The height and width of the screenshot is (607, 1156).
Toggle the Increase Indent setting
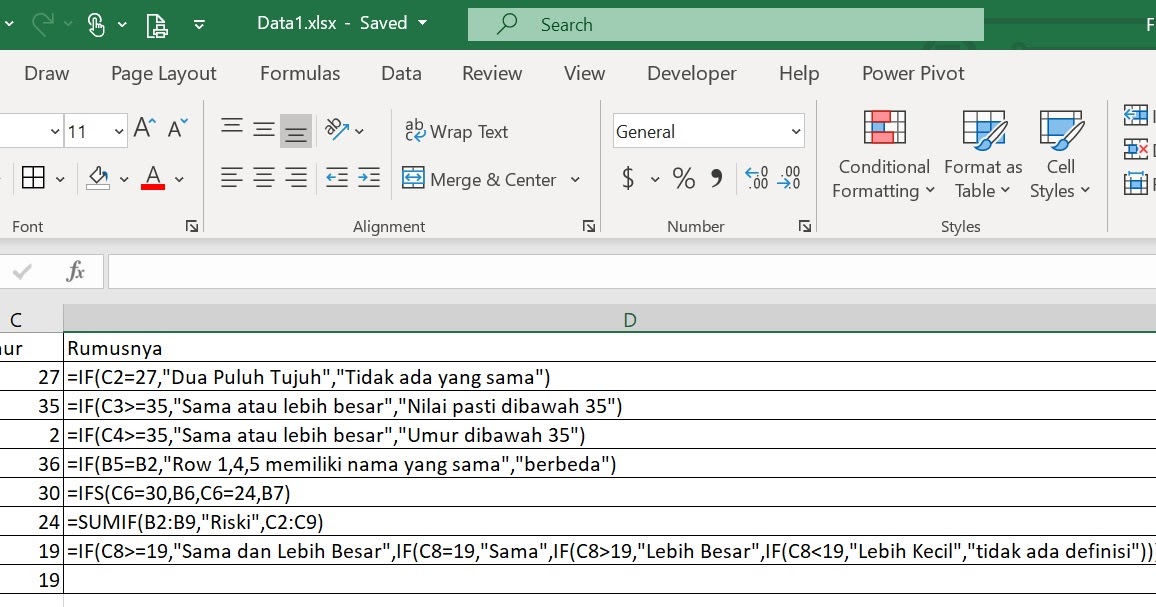[368, 178]
